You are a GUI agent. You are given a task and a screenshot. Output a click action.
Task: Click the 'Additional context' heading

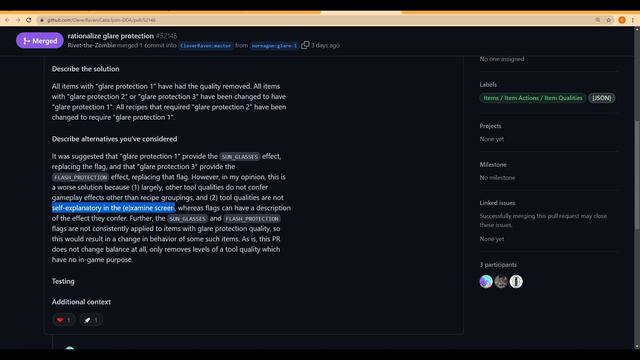81,302
